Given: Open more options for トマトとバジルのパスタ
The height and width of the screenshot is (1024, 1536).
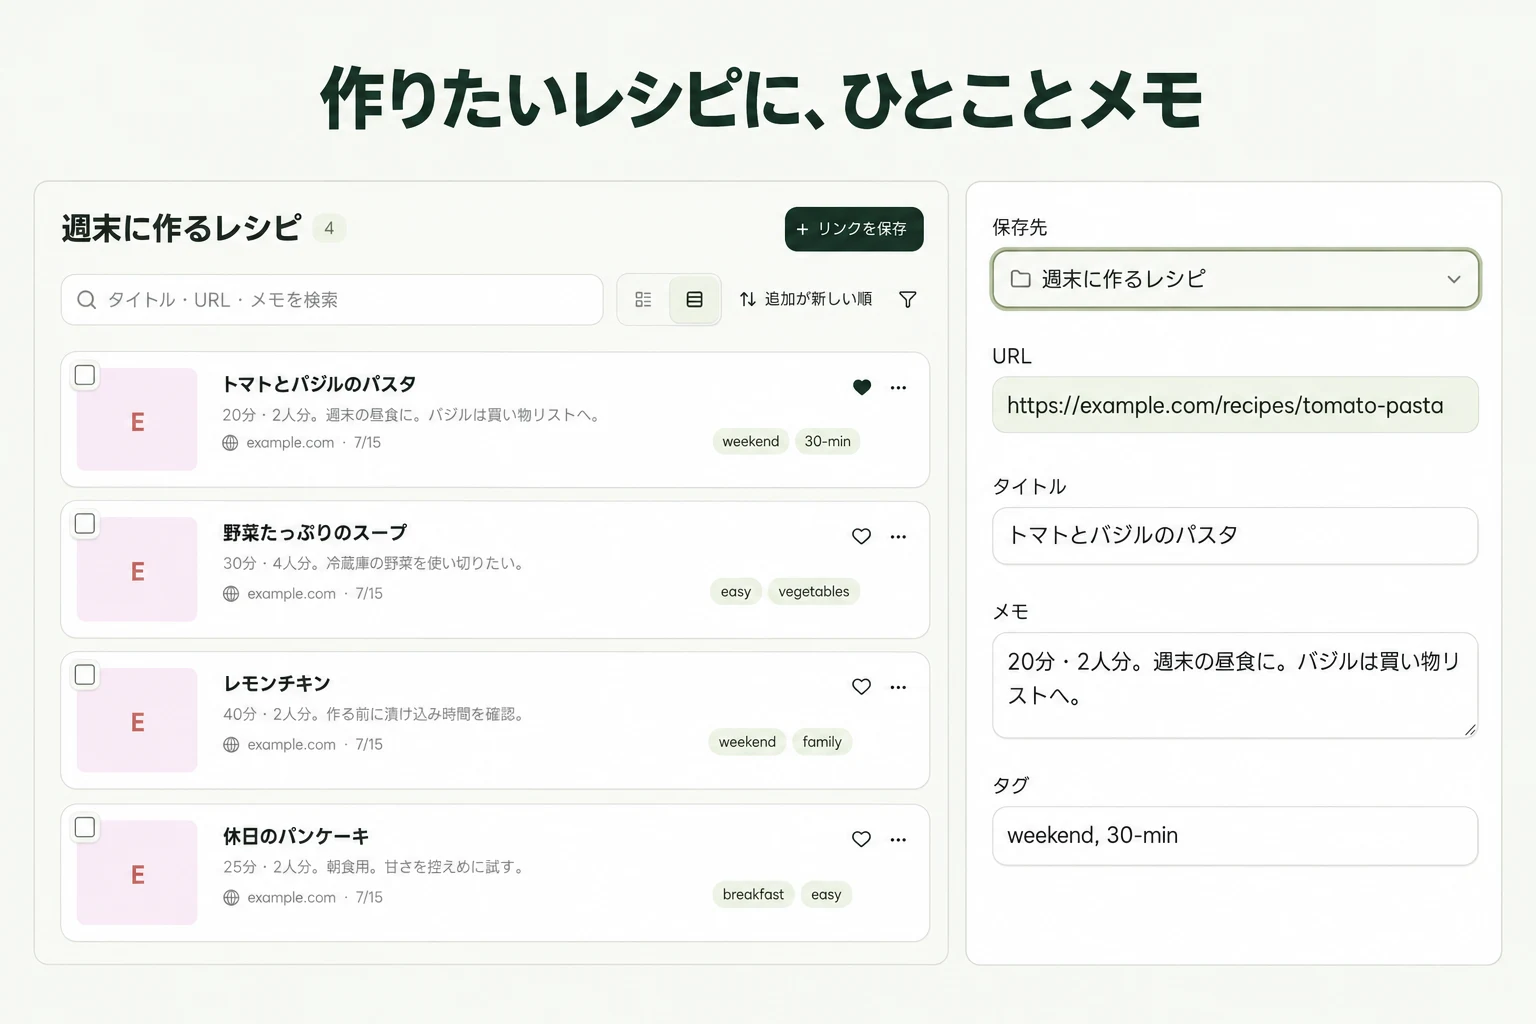Looking at the screenshot, I should [x=898, y=387].
